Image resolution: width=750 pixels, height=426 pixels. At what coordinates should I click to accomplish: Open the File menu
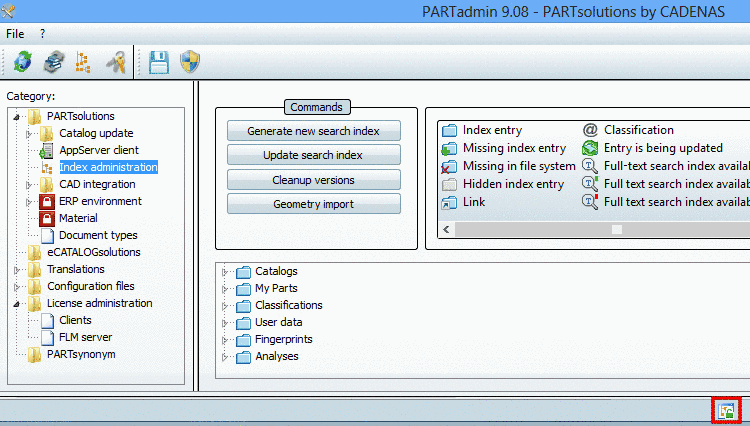click(x=15, y=34)
